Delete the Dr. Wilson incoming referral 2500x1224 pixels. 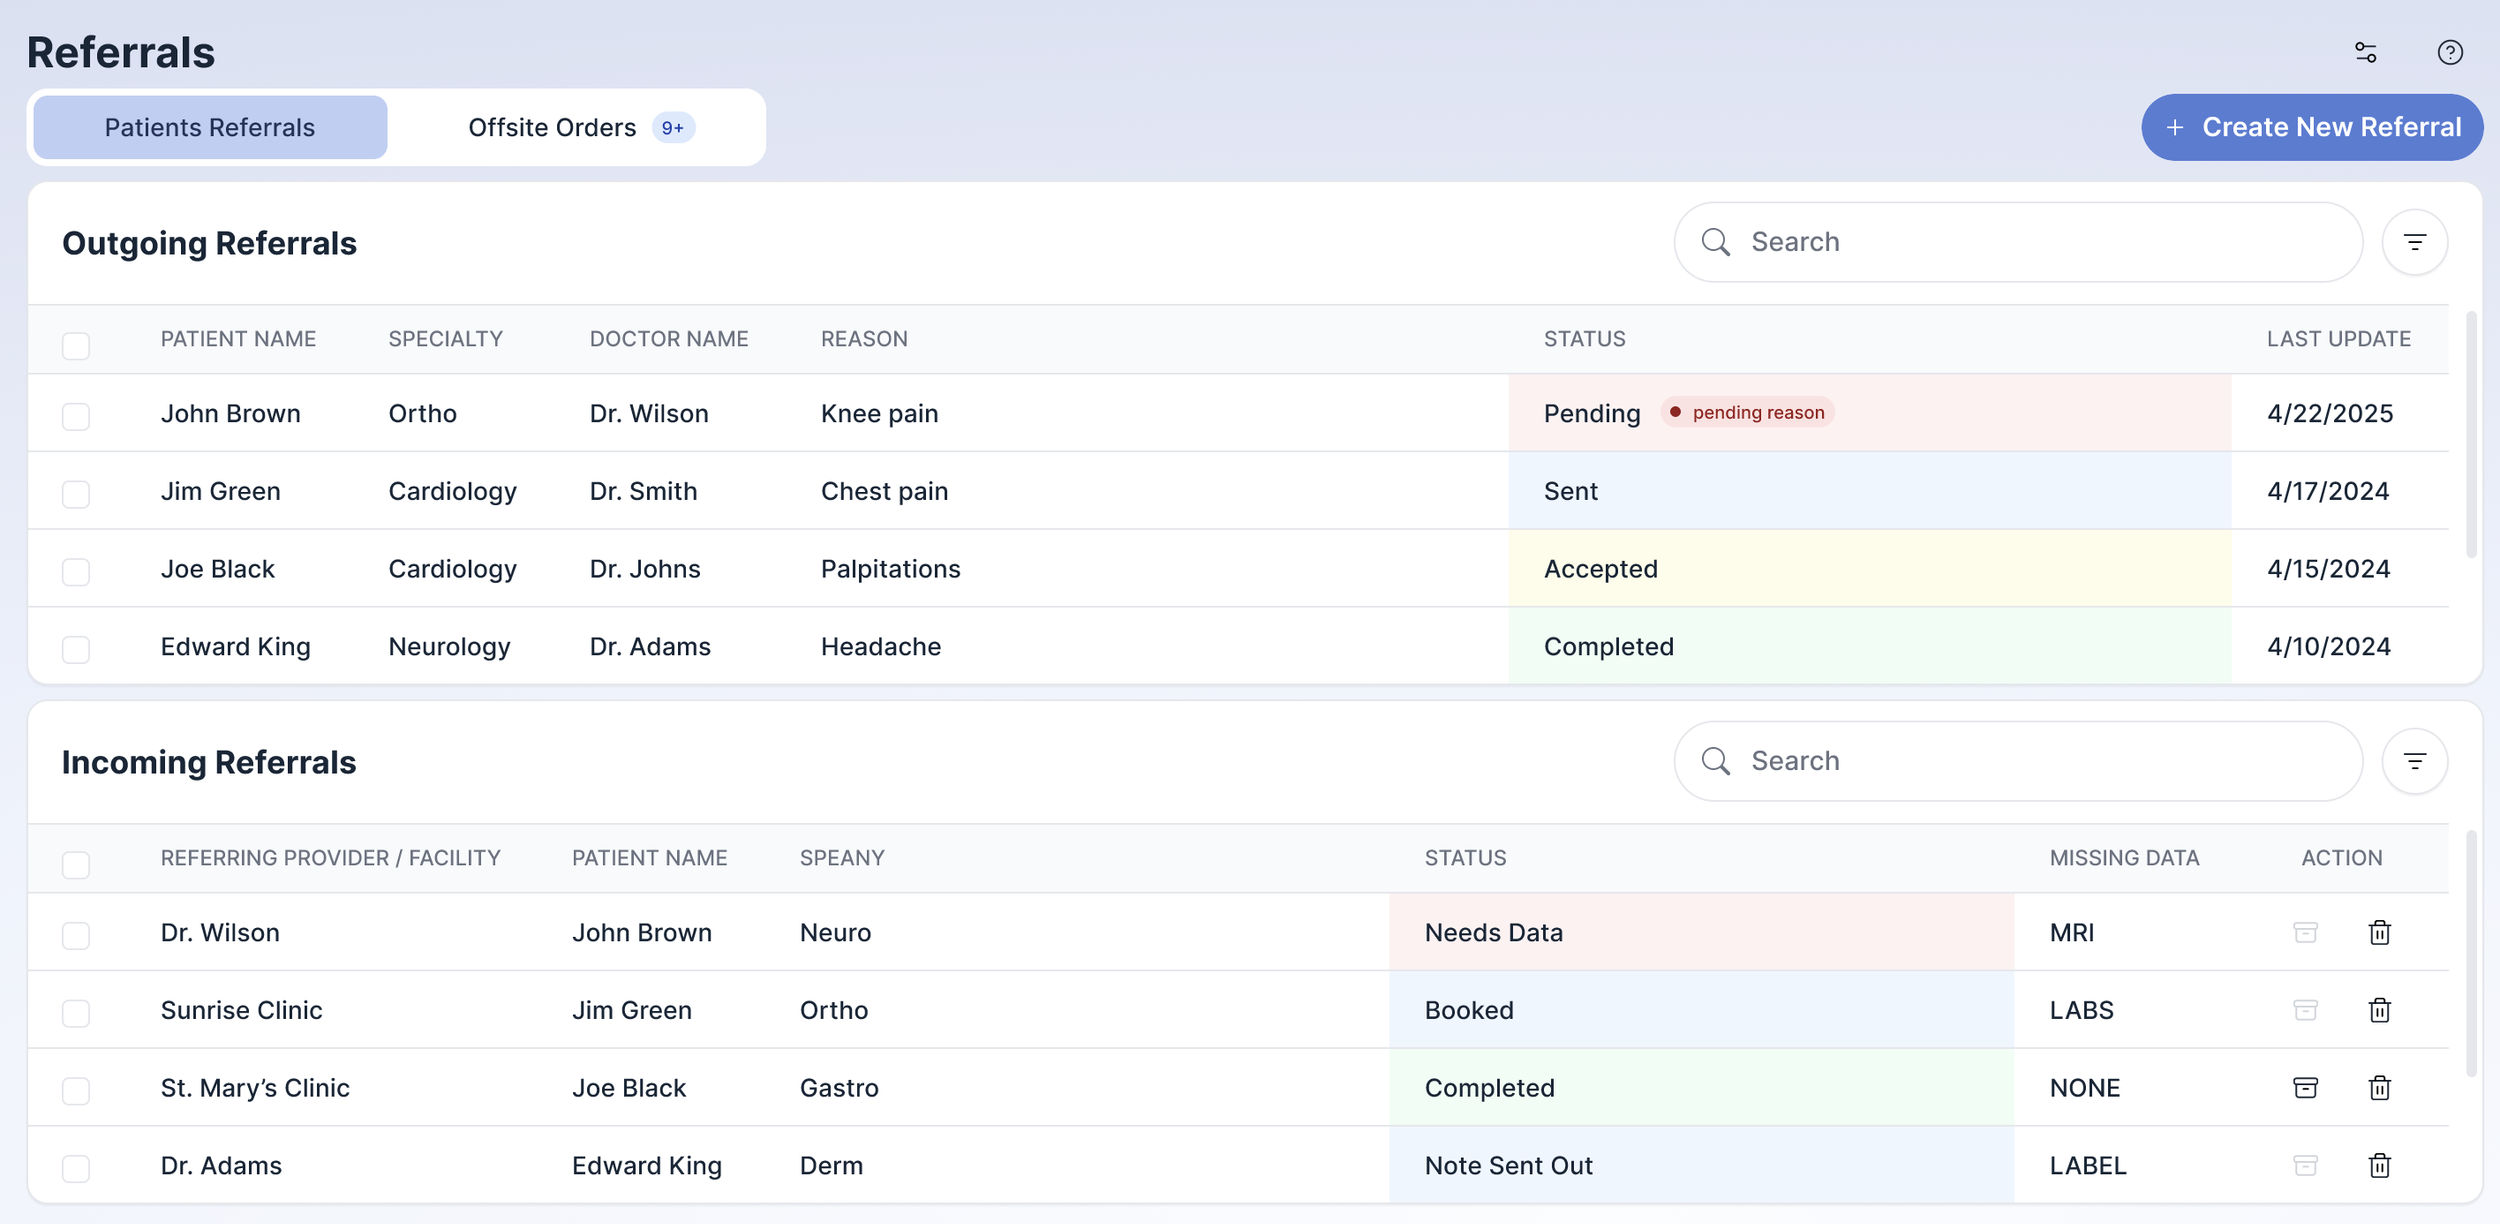tap(2379, 932)
